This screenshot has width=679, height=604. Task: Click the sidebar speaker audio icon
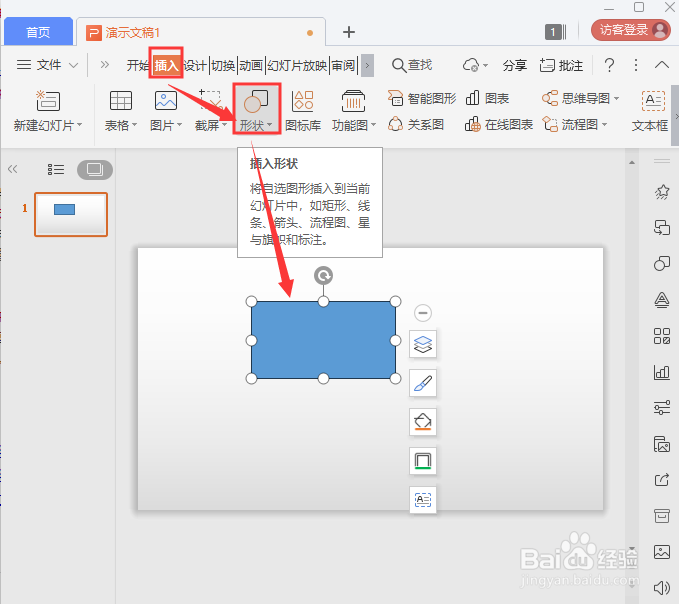662,588
